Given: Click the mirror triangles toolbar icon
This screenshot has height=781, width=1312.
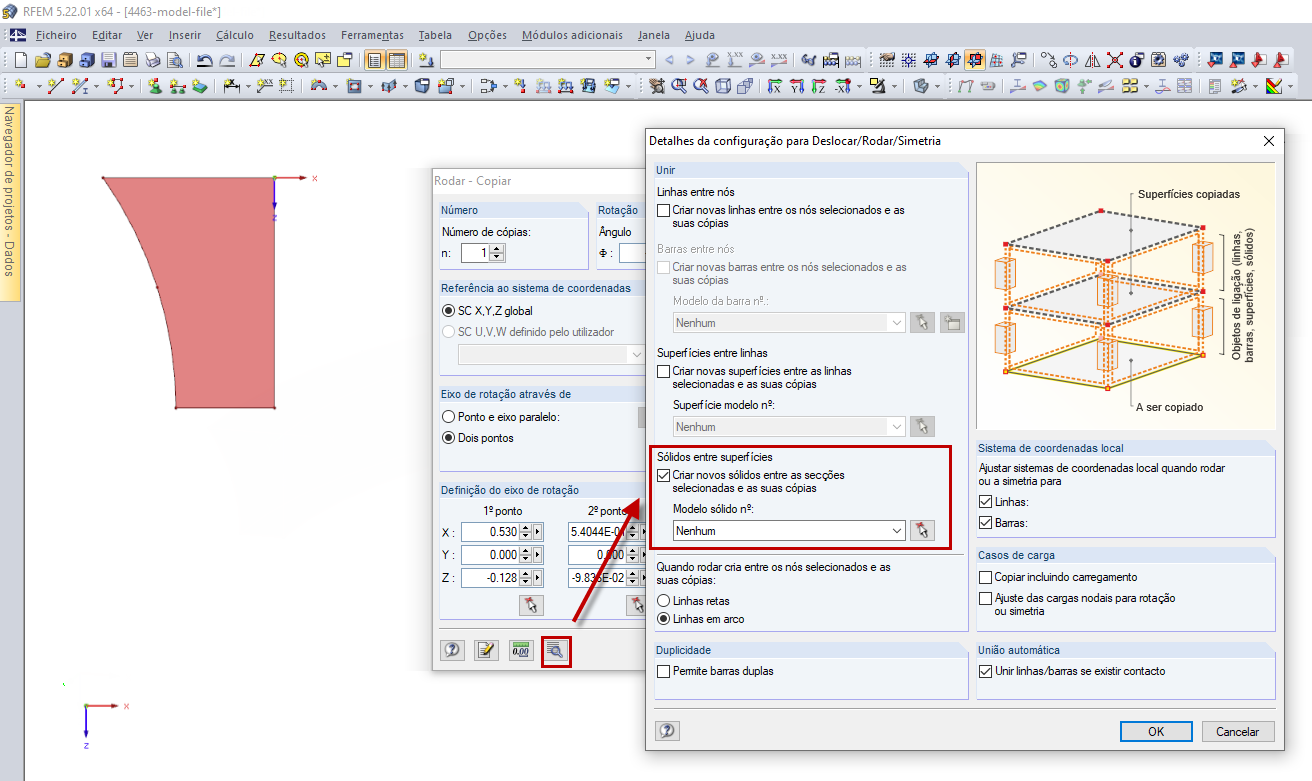Looking at the screenshot, I should [1092, 60].
